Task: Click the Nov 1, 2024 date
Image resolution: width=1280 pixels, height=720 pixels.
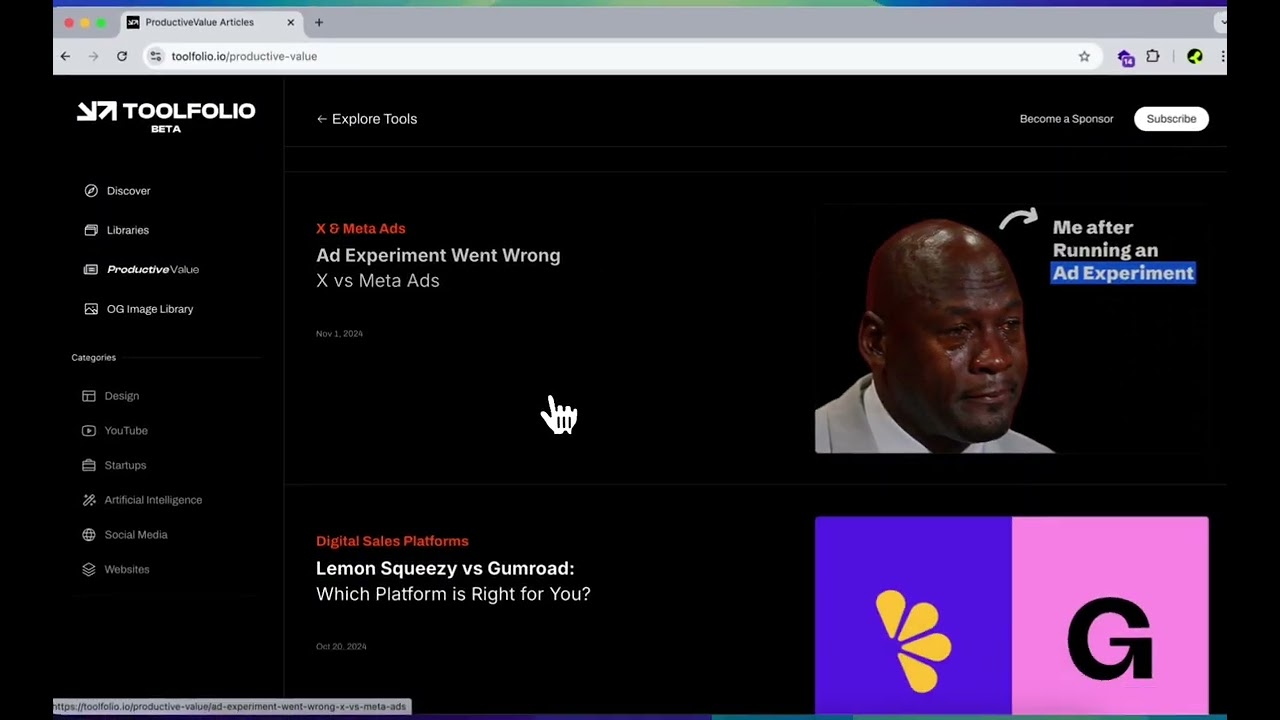Action: pos(339,334)
